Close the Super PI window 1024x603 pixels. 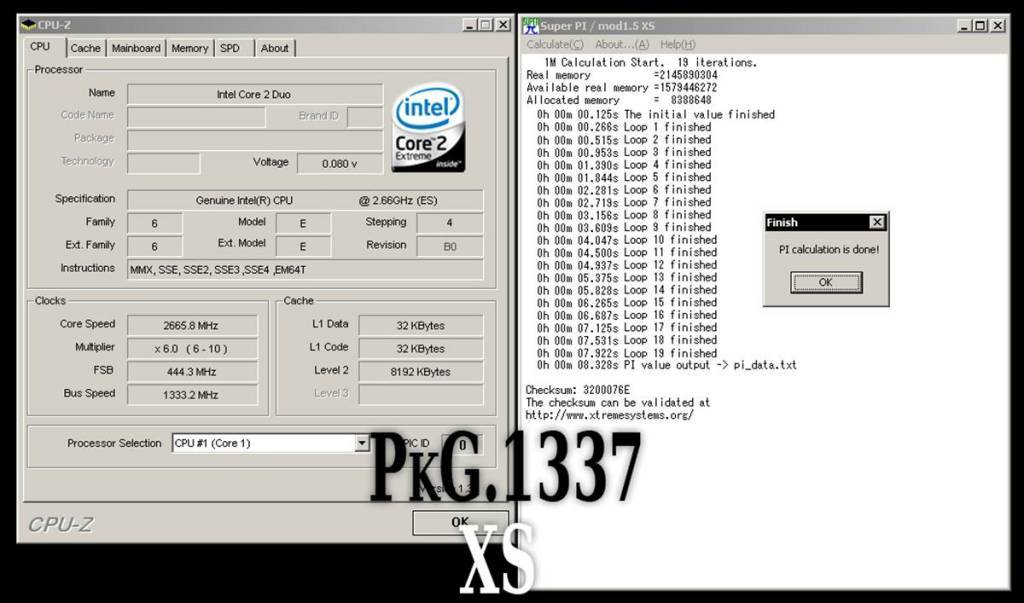pyautogui.click(x=998, y=25)
